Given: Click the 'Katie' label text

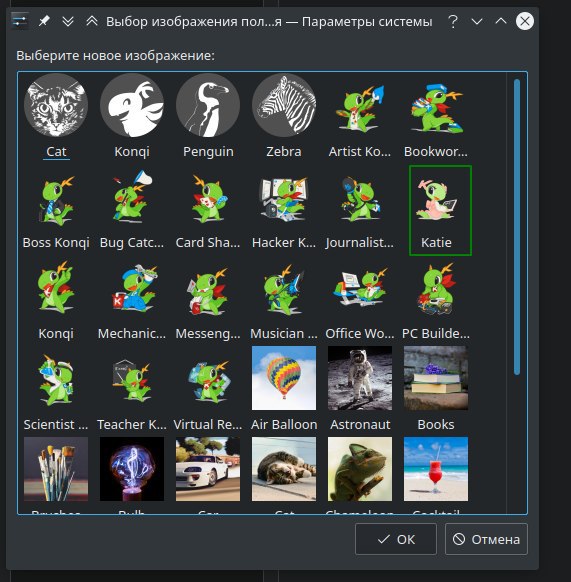Looking at the screenshot, I should (436, 242).
